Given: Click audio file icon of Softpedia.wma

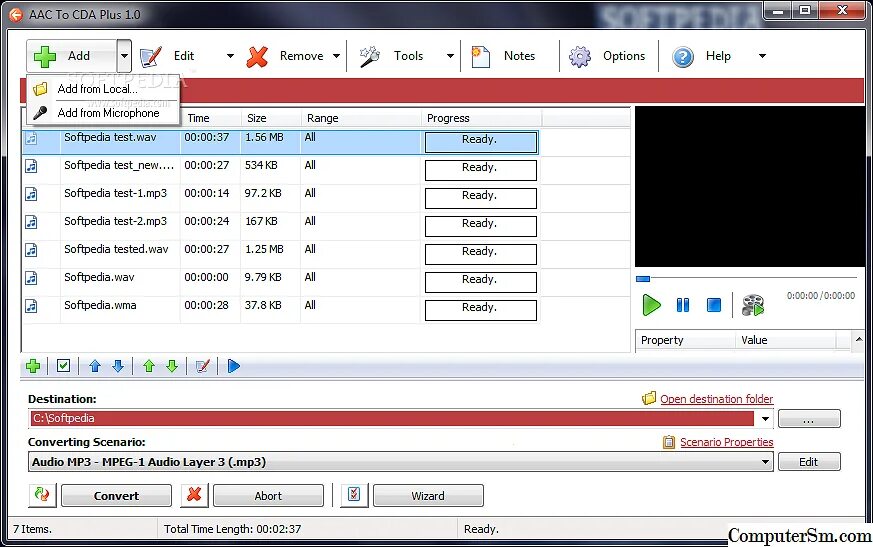Looking at the screenshot, I should click(x=32, y=306).
